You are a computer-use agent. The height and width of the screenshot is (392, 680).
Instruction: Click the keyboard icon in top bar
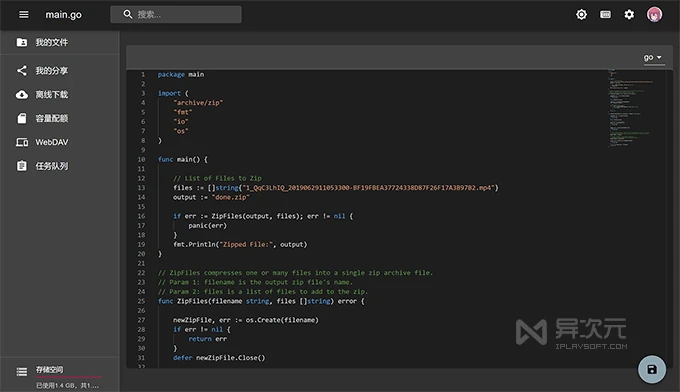[x=605, y=14]
